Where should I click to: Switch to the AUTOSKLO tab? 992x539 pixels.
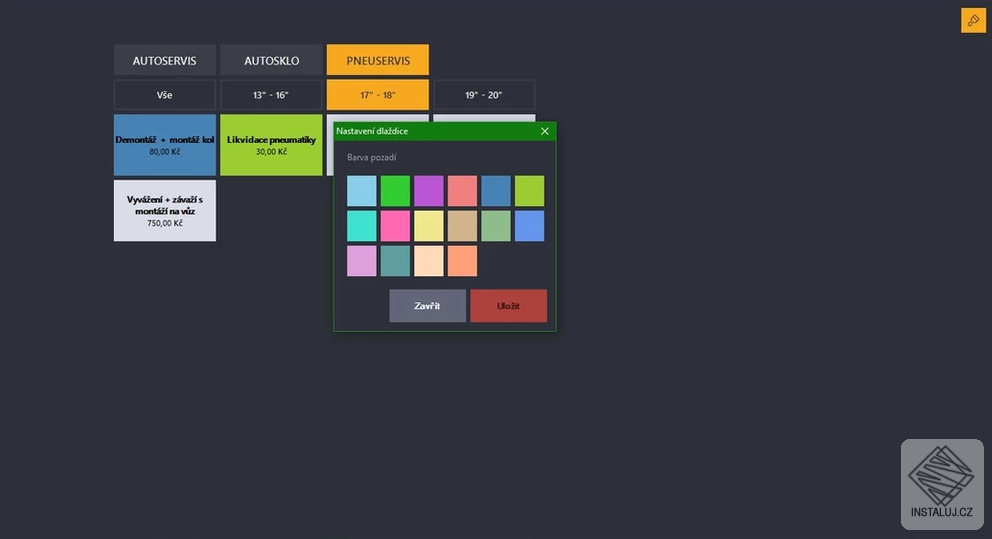(271, 60)
